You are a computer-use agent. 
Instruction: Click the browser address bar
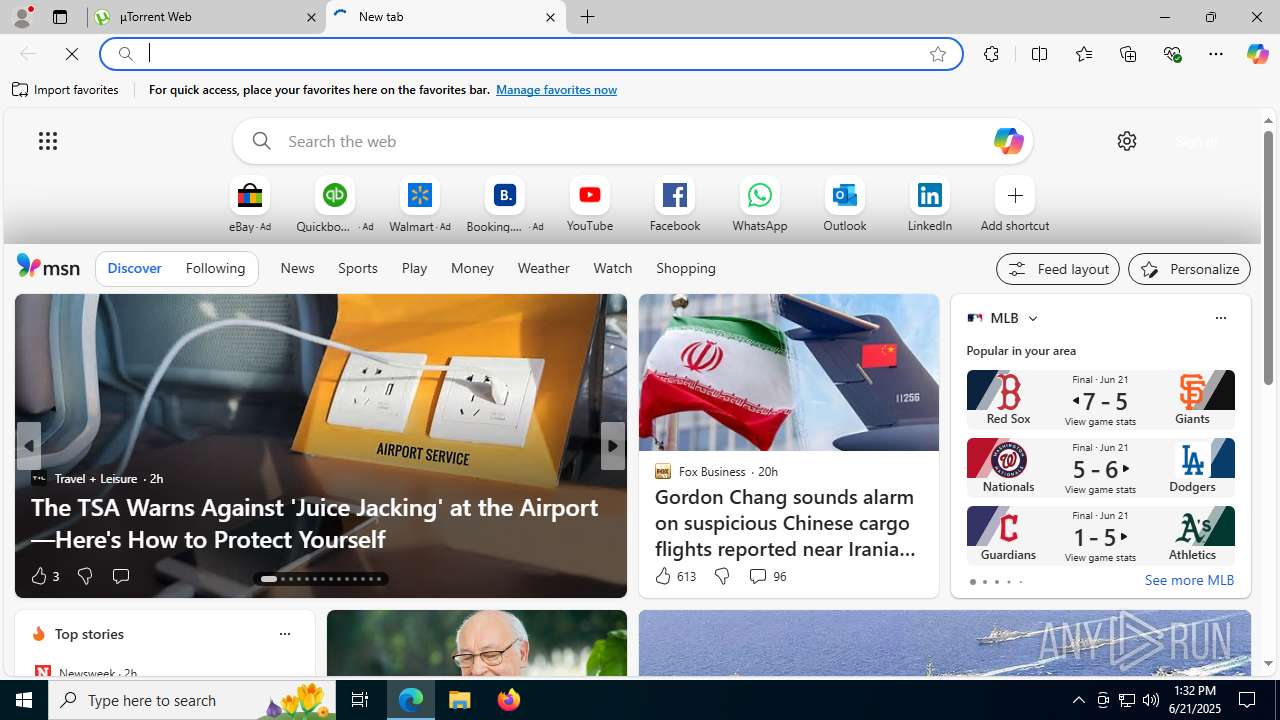pos(530,54)
